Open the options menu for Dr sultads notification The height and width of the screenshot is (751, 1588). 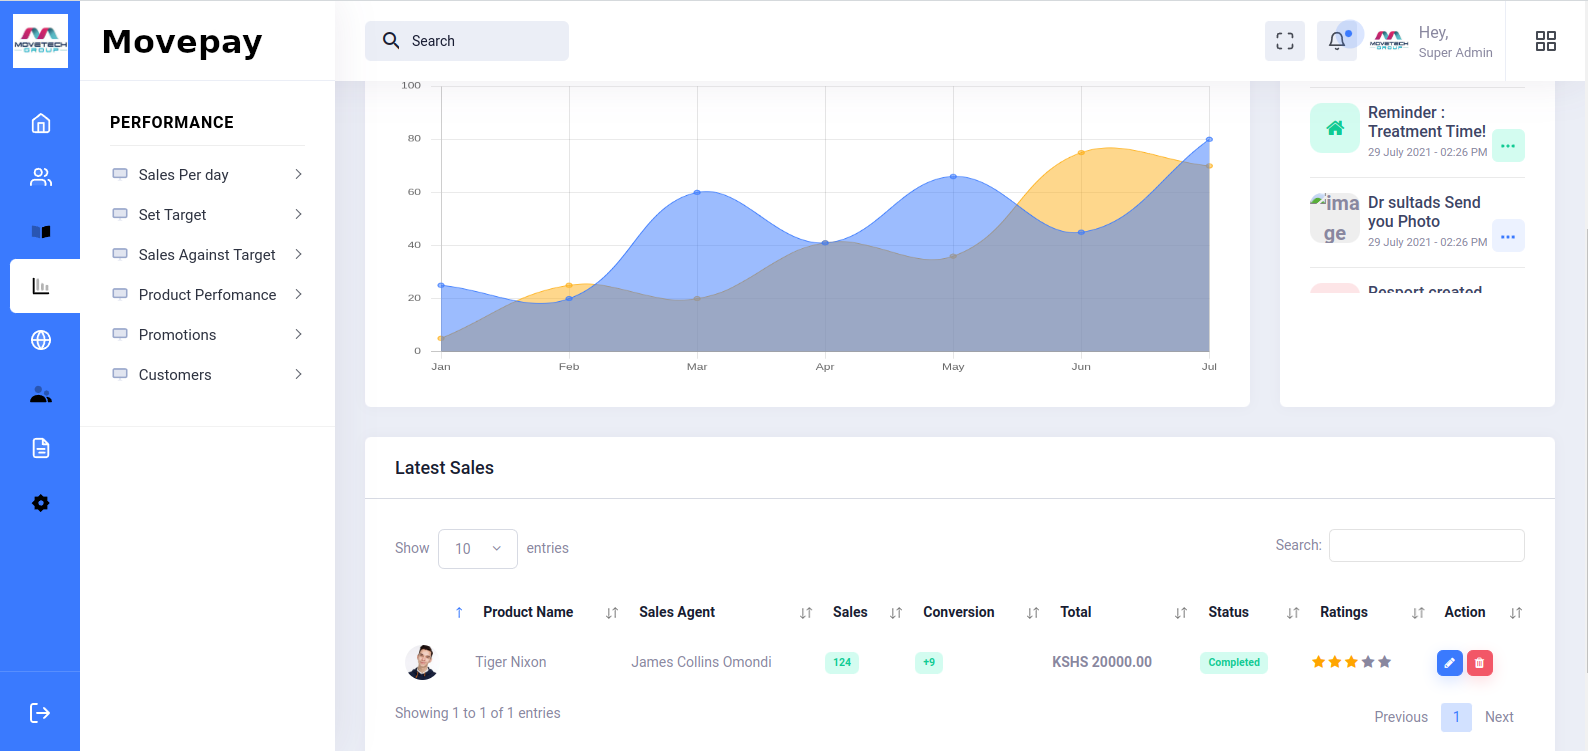1508,236
